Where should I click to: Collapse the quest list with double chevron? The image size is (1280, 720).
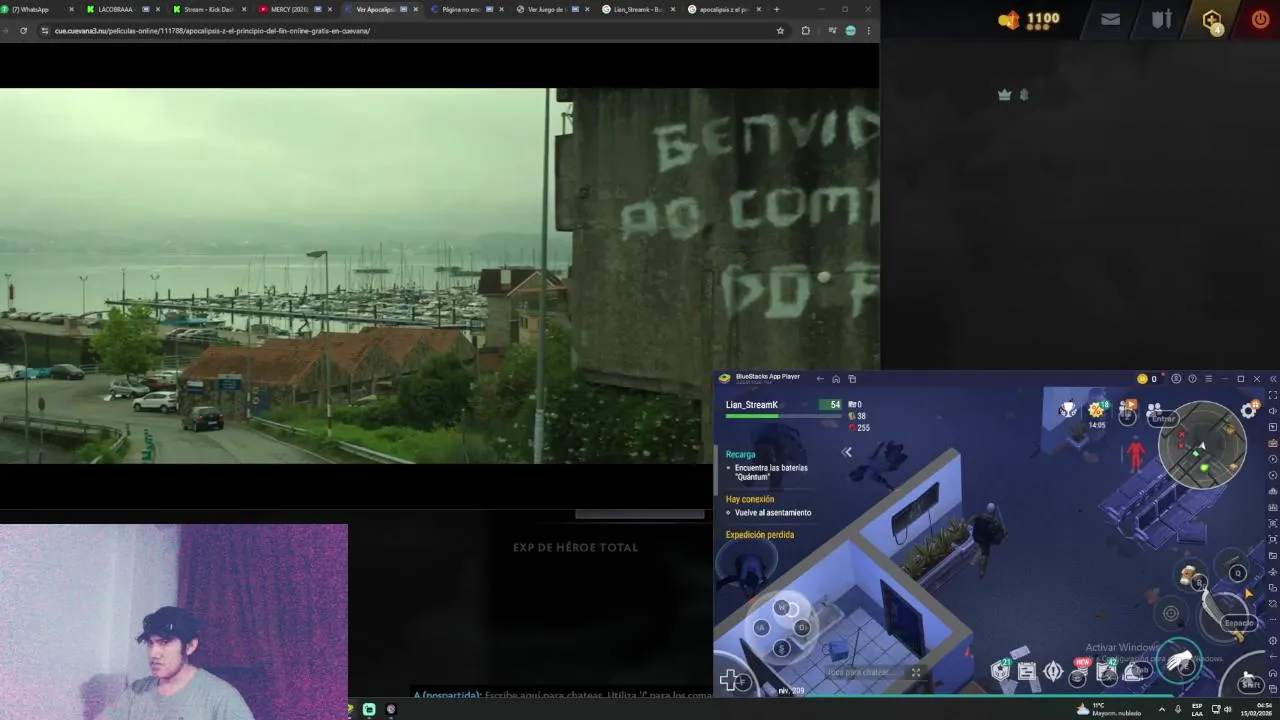pos(847,452)
